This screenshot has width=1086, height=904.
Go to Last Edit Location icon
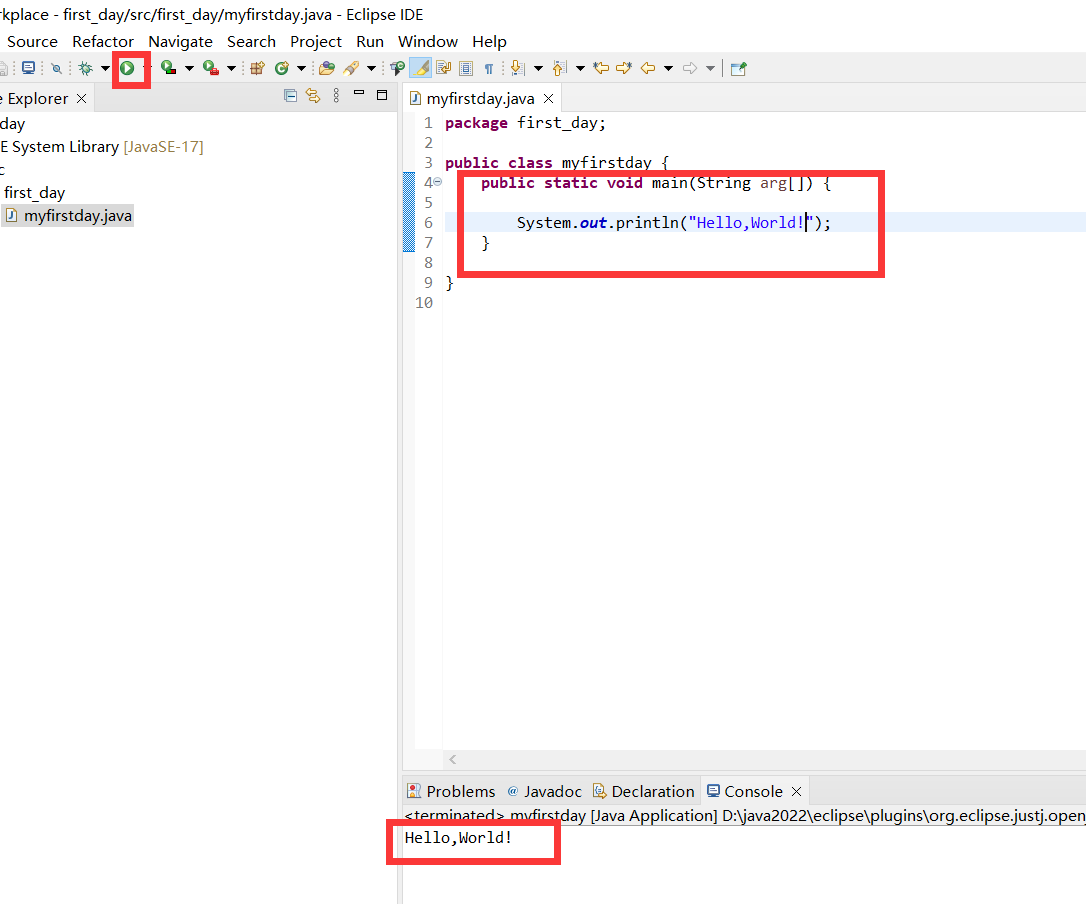(x=601, y=68)
